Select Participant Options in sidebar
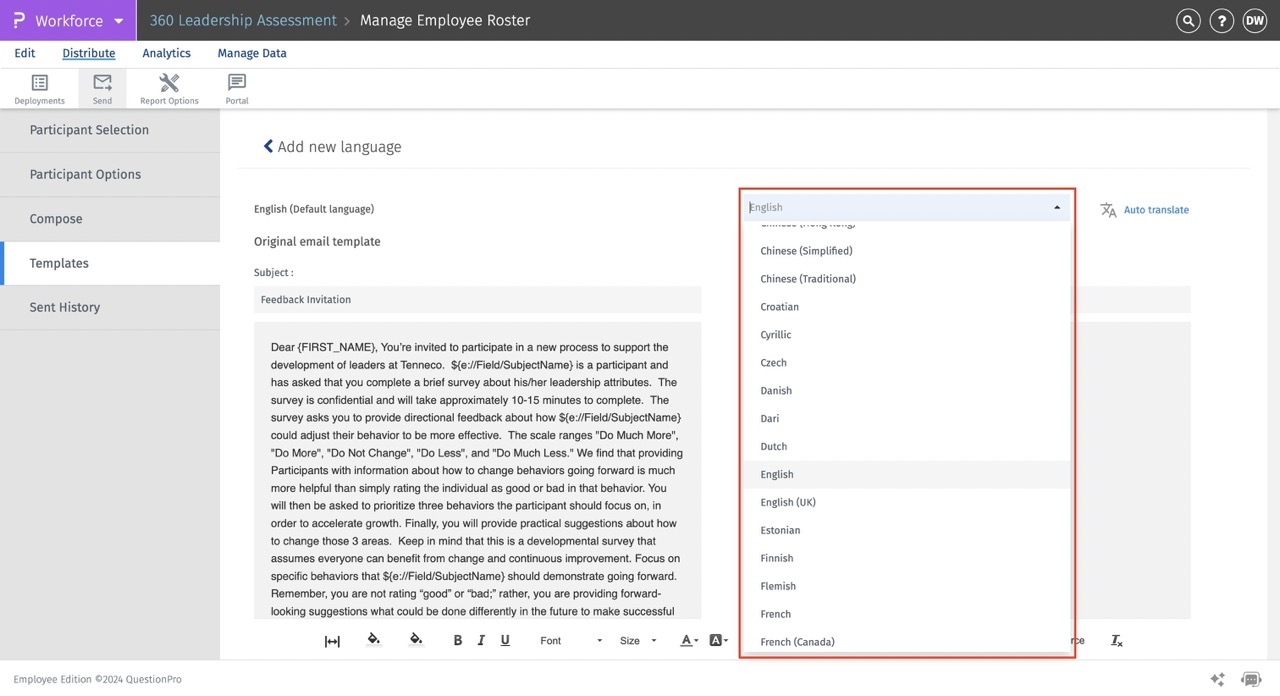1280x696 pixels. pos(85,175)
